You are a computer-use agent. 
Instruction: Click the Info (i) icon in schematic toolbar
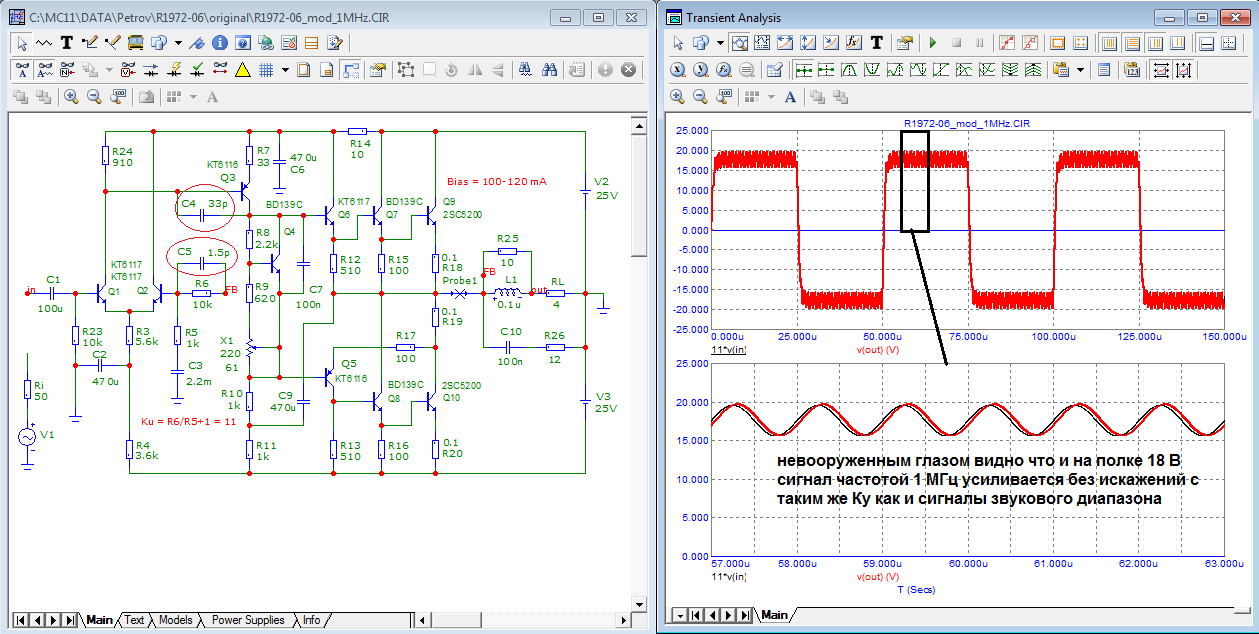(x=219, y=43)
